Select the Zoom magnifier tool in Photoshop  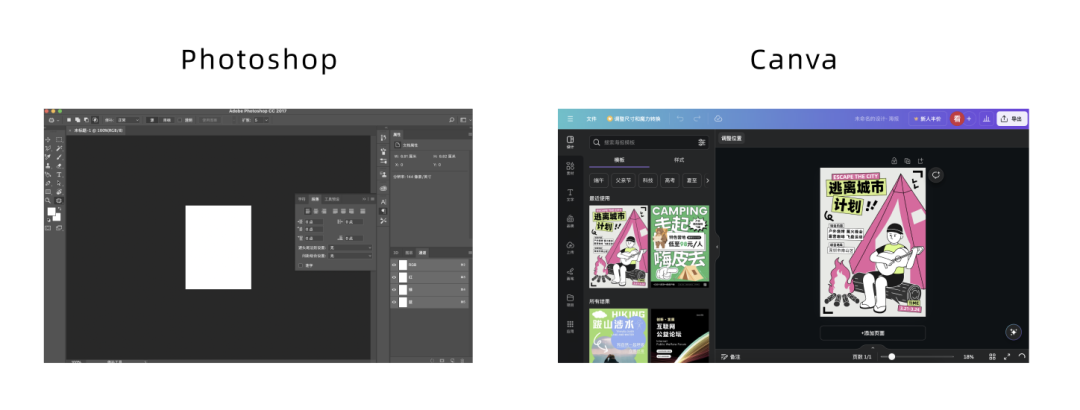48,201
